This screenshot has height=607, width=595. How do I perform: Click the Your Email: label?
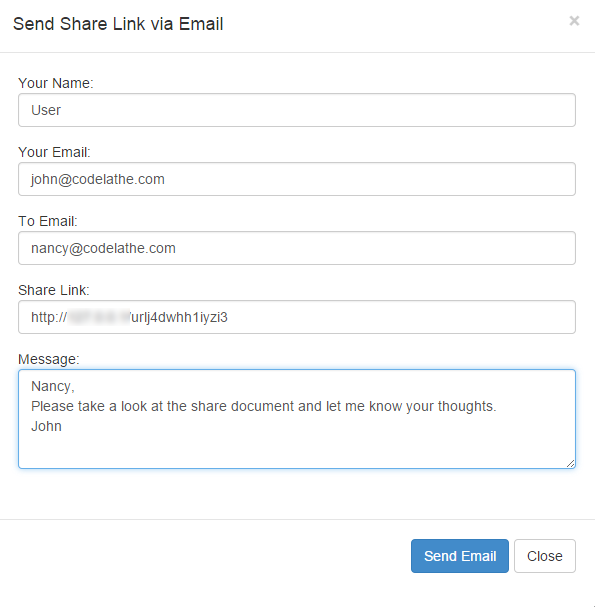pyautogui.click(x=54, y=152)
